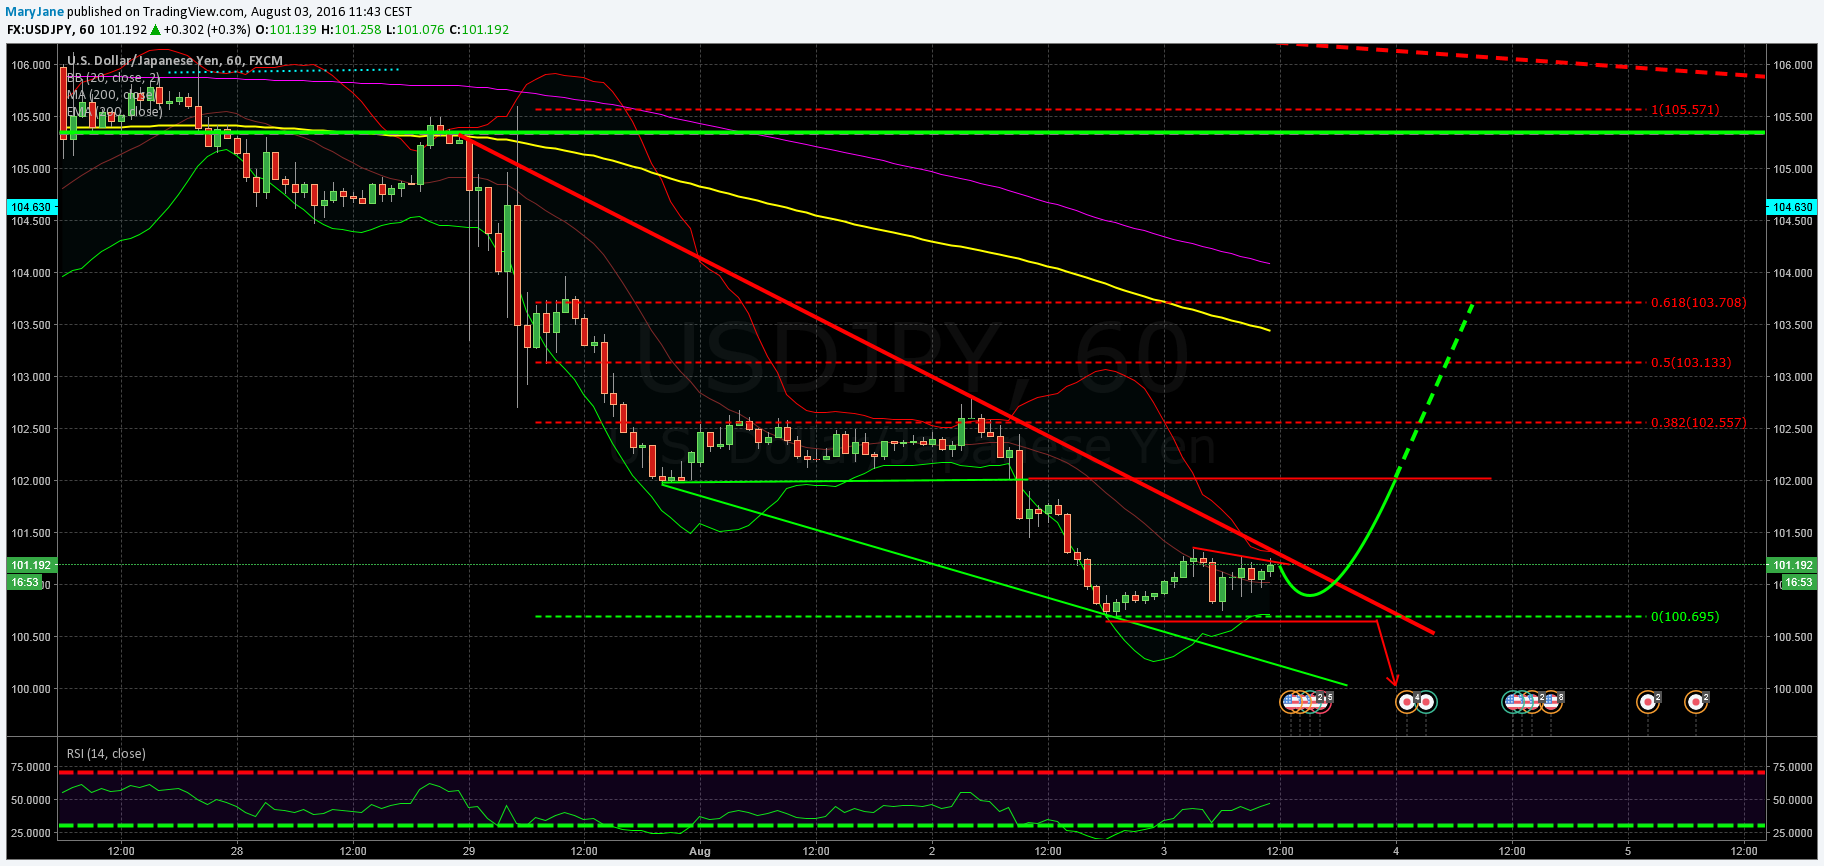
Task: Click the US flag event icon with badge 8
Action: coord(1550,702)
